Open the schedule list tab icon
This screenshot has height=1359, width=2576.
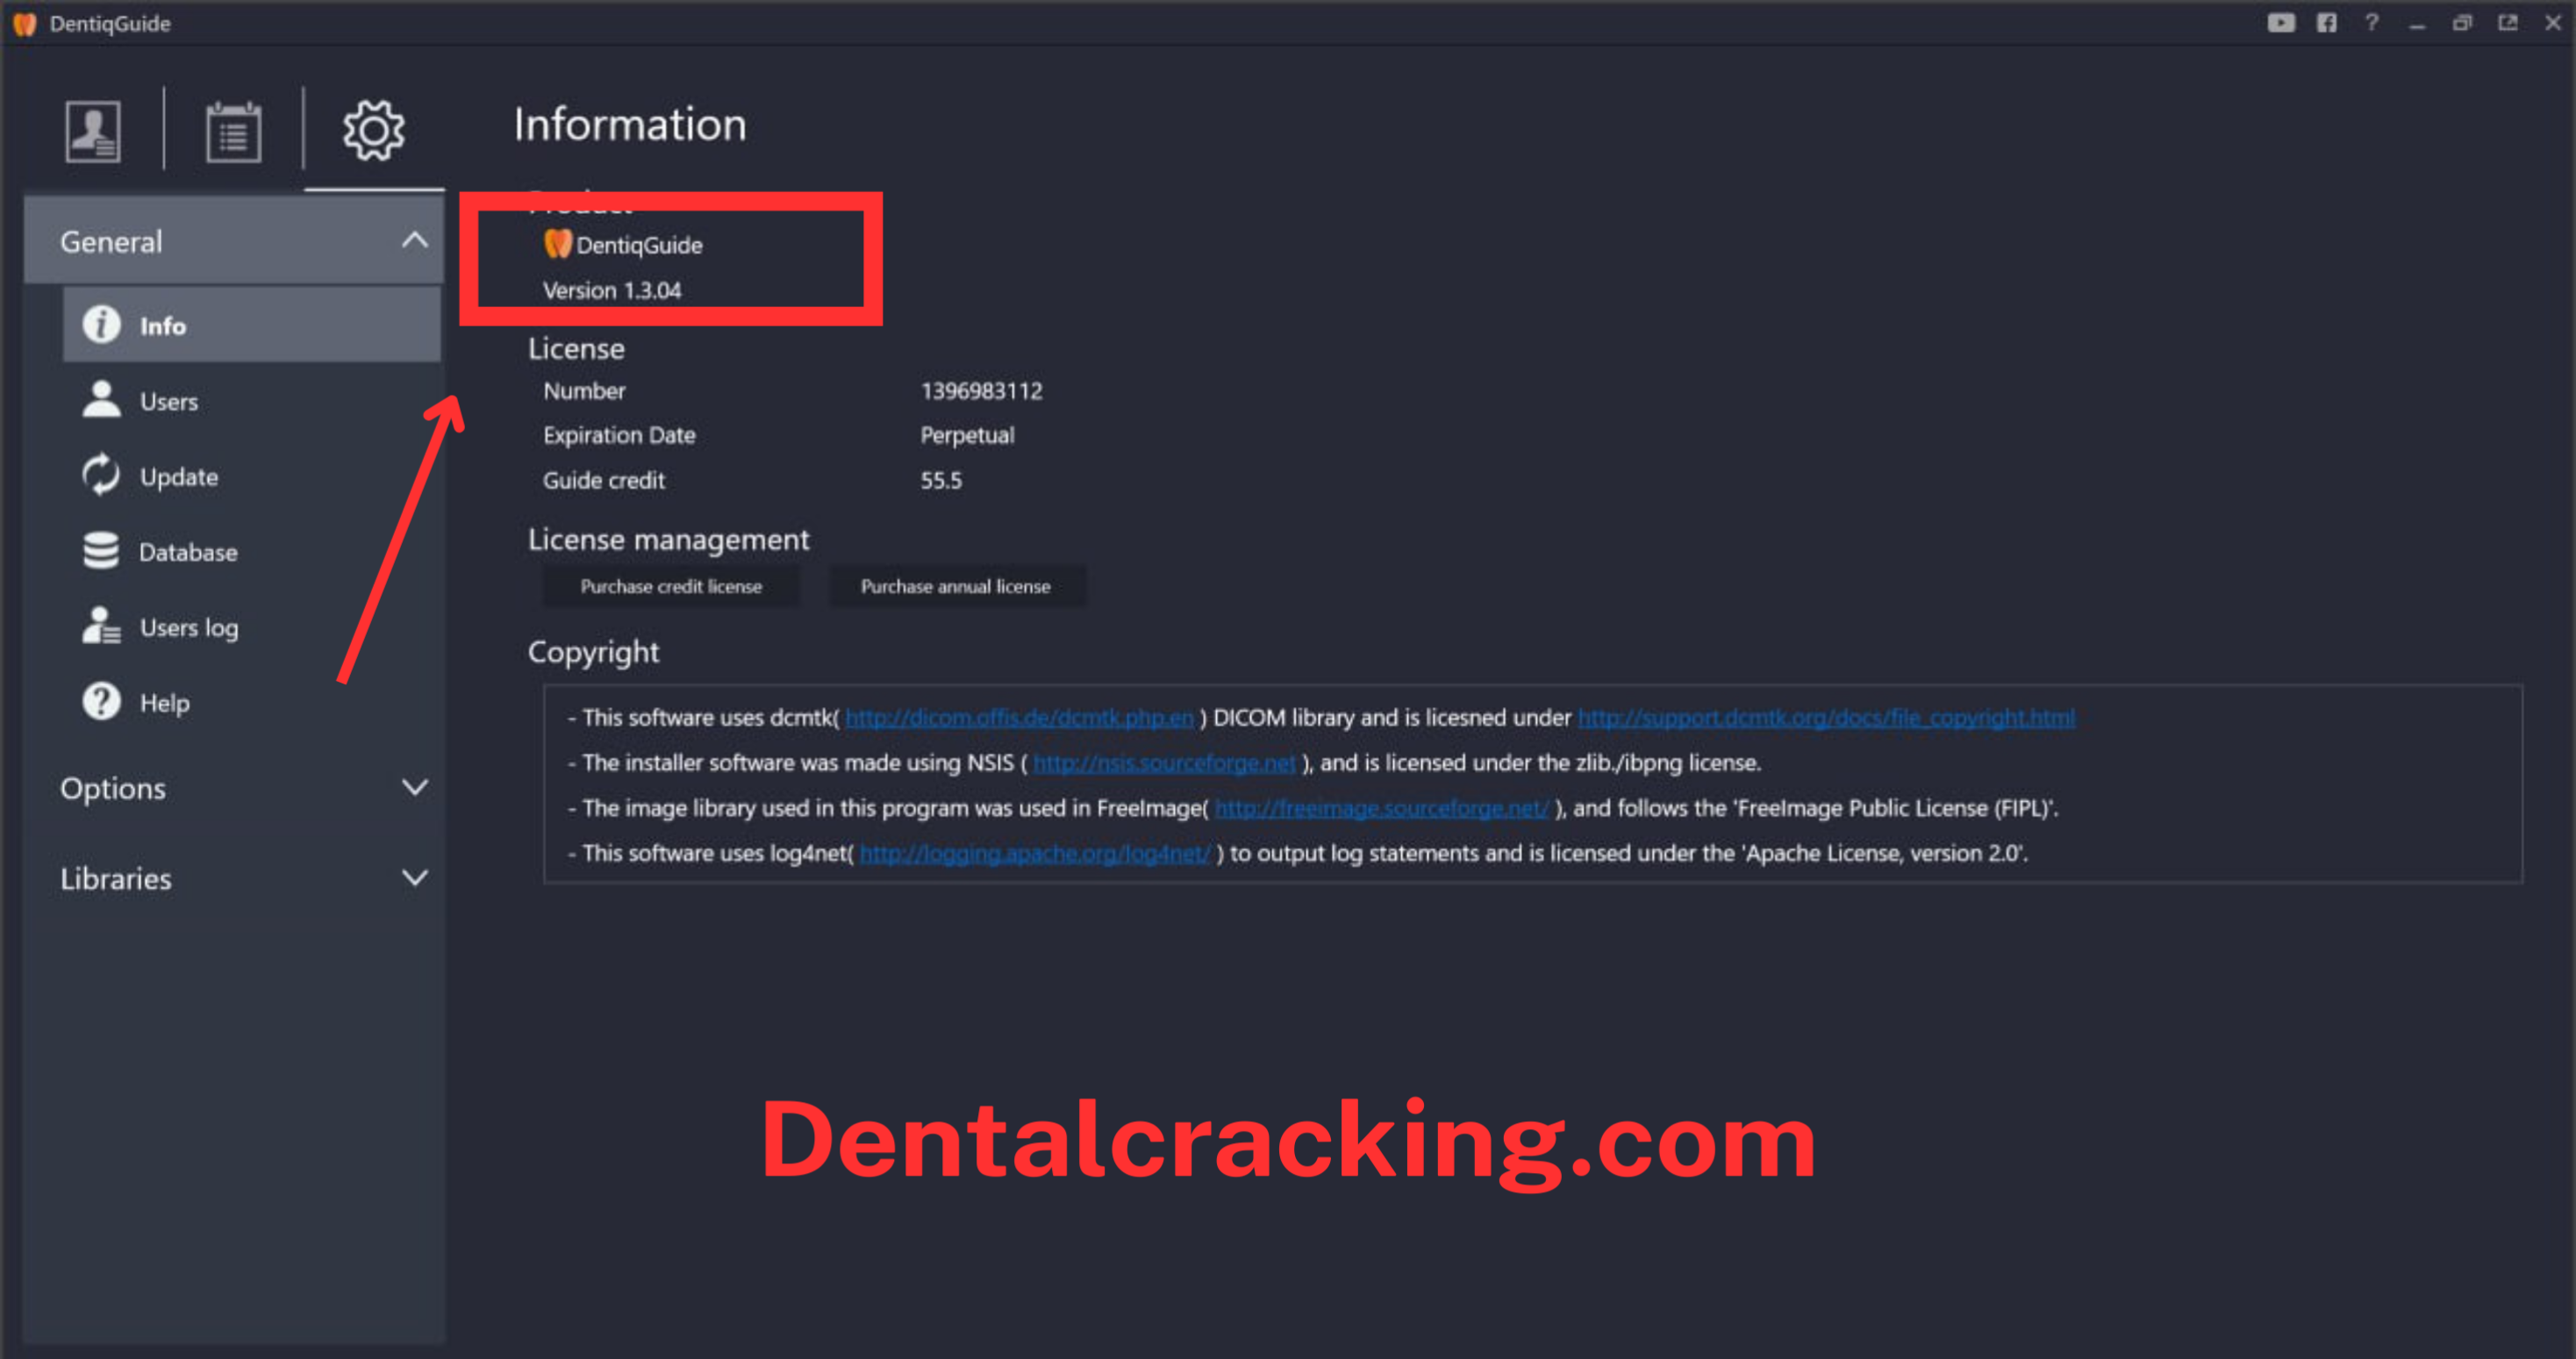pyautogui.click(x=233, y=131)
